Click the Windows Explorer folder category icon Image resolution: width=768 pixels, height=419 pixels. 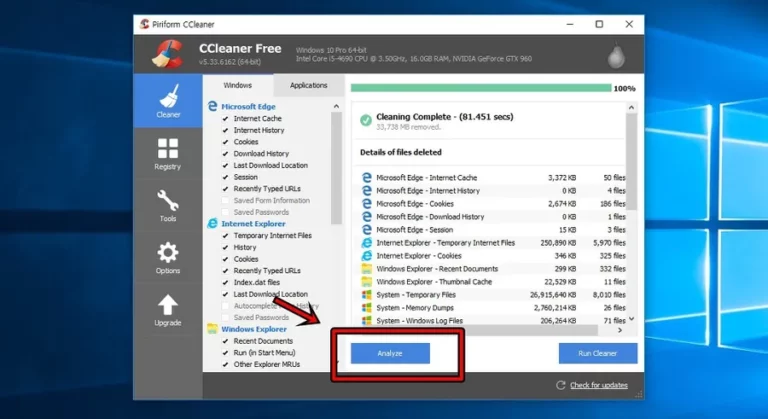213,329
